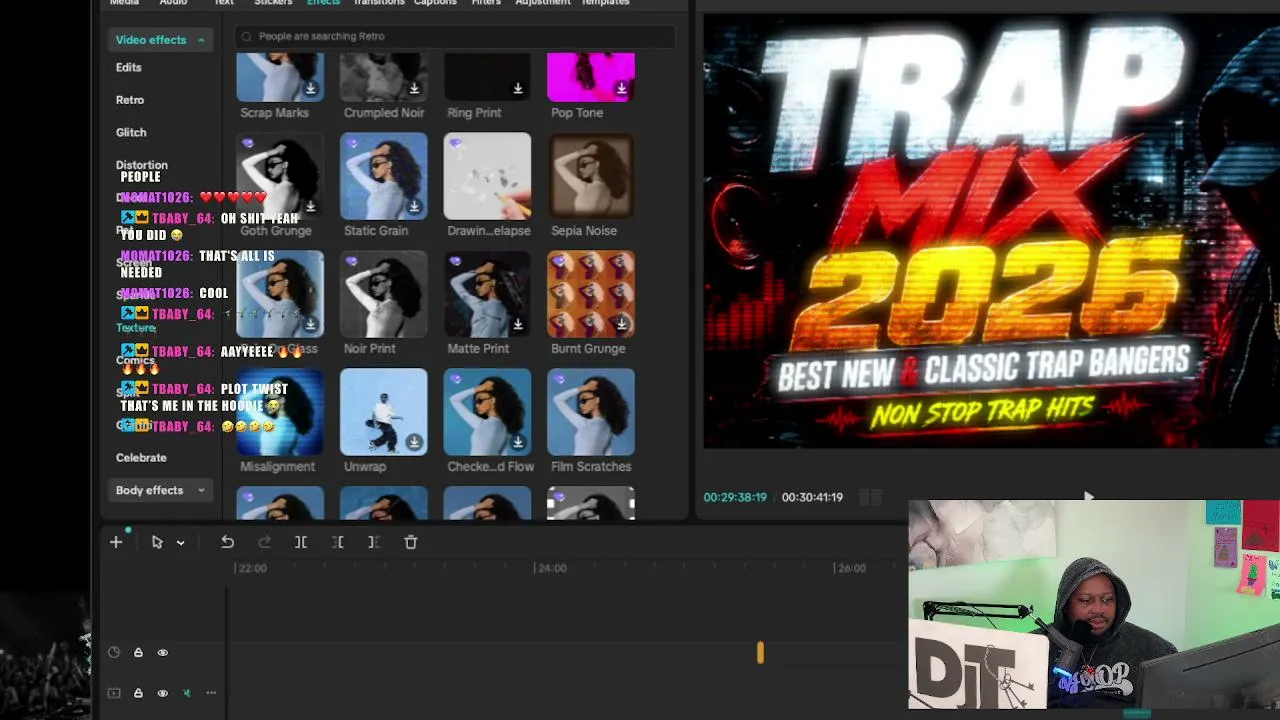Viewport: 1280px width, 720px height.
Task: Click the clock icon on the upper track
Action: 114,653
